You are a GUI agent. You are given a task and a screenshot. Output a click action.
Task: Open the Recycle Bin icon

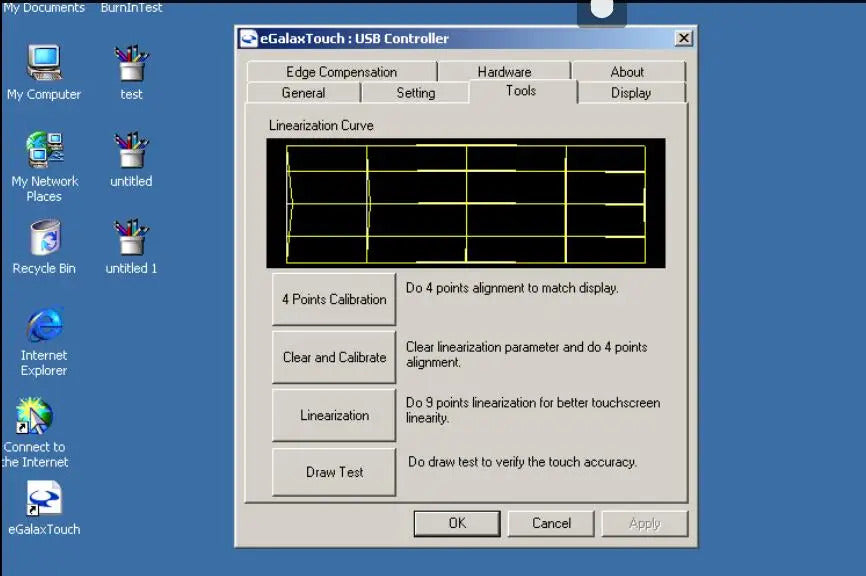click(44, 239)
